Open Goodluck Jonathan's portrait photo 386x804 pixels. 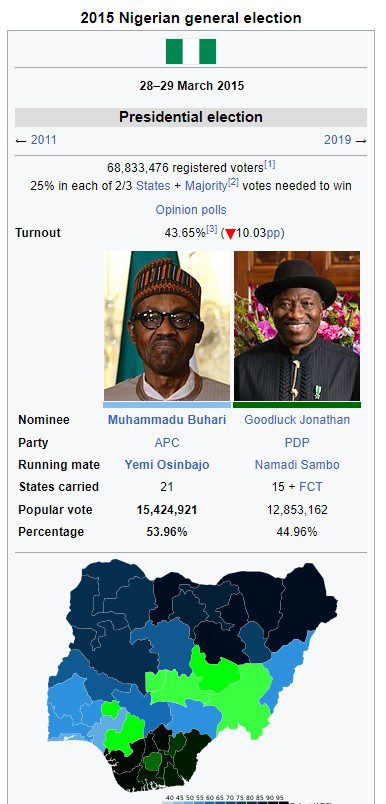tap(297, 326)
